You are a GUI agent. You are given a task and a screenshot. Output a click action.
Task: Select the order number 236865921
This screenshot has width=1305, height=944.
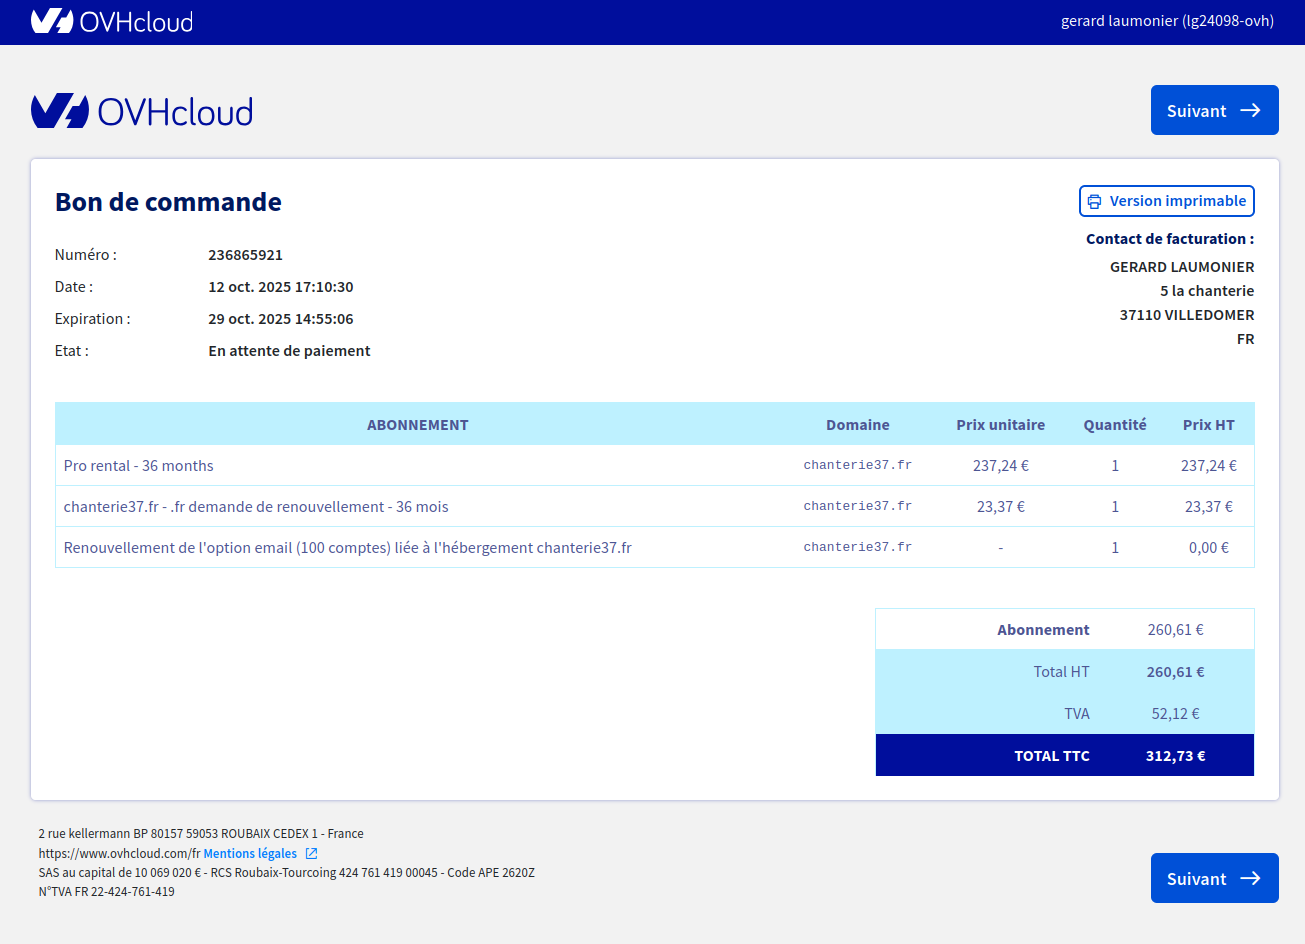[x=245, y=255]
